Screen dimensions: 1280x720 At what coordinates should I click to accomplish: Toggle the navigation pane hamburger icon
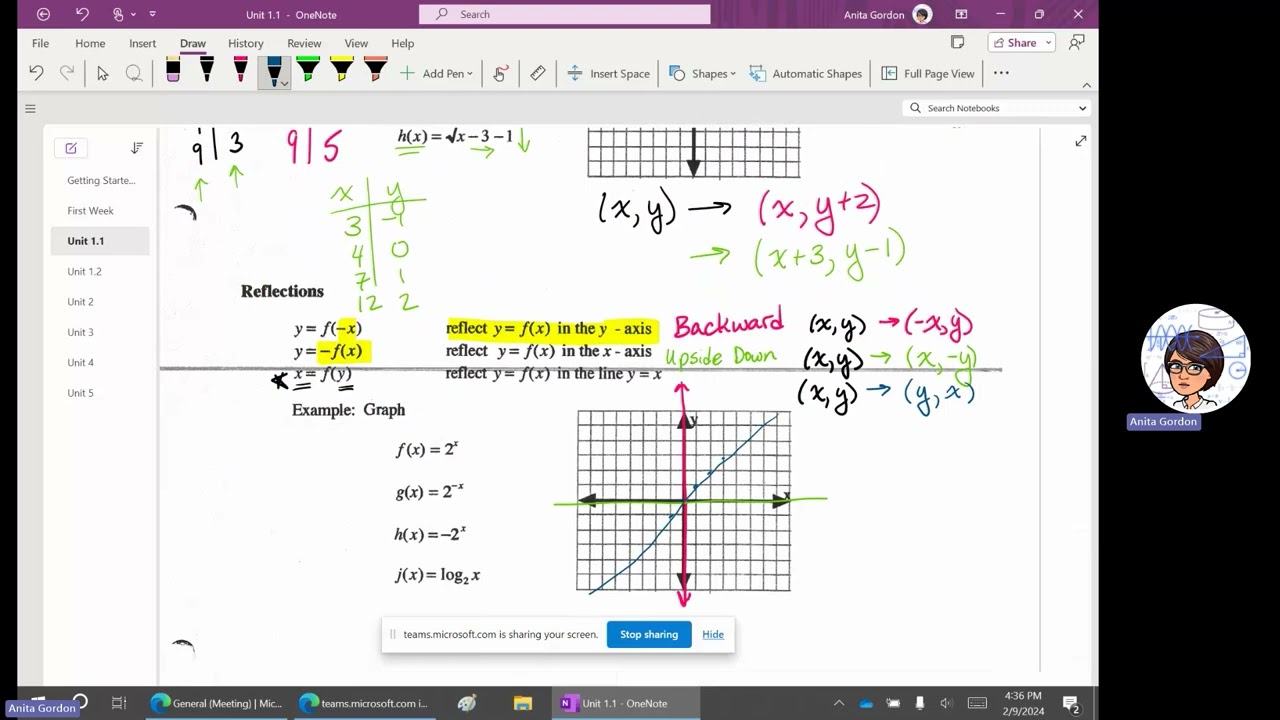[x=30, y=108]
